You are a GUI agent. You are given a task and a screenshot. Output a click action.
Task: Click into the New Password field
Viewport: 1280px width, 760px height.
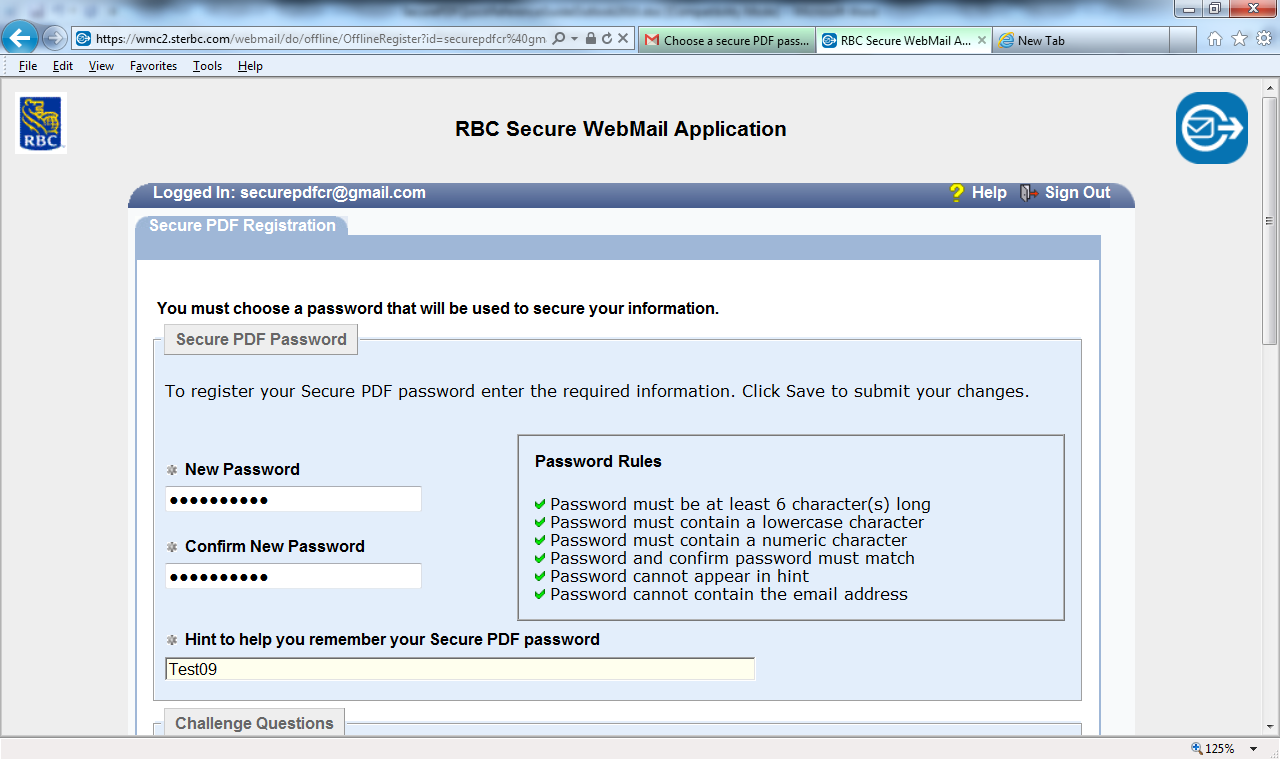293,499
